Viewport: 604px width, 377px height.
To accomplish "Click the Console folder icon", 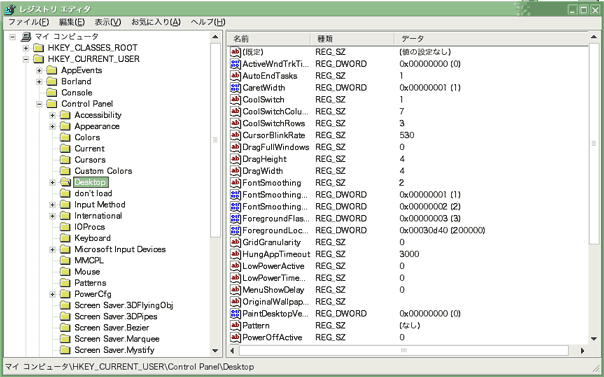I will click(x=52, y=93).
